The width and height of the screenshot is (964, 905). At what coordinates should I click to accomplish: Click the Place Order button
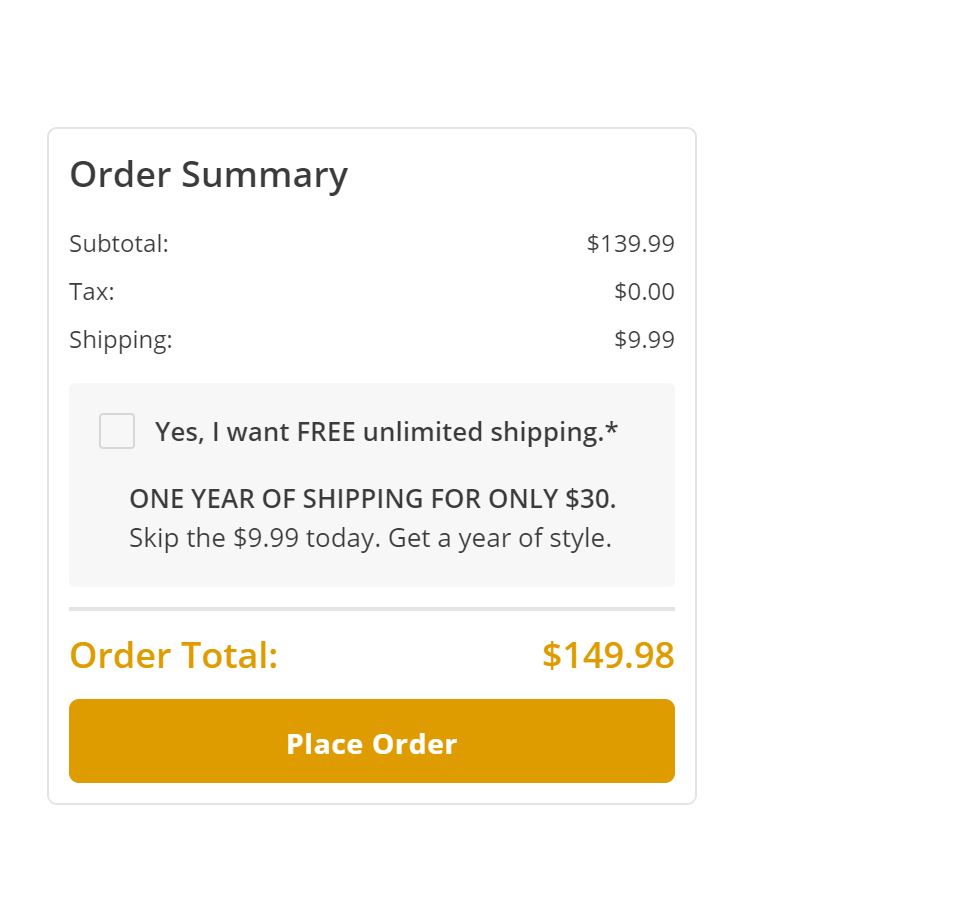pyautogui.click(x=371, y=741)
